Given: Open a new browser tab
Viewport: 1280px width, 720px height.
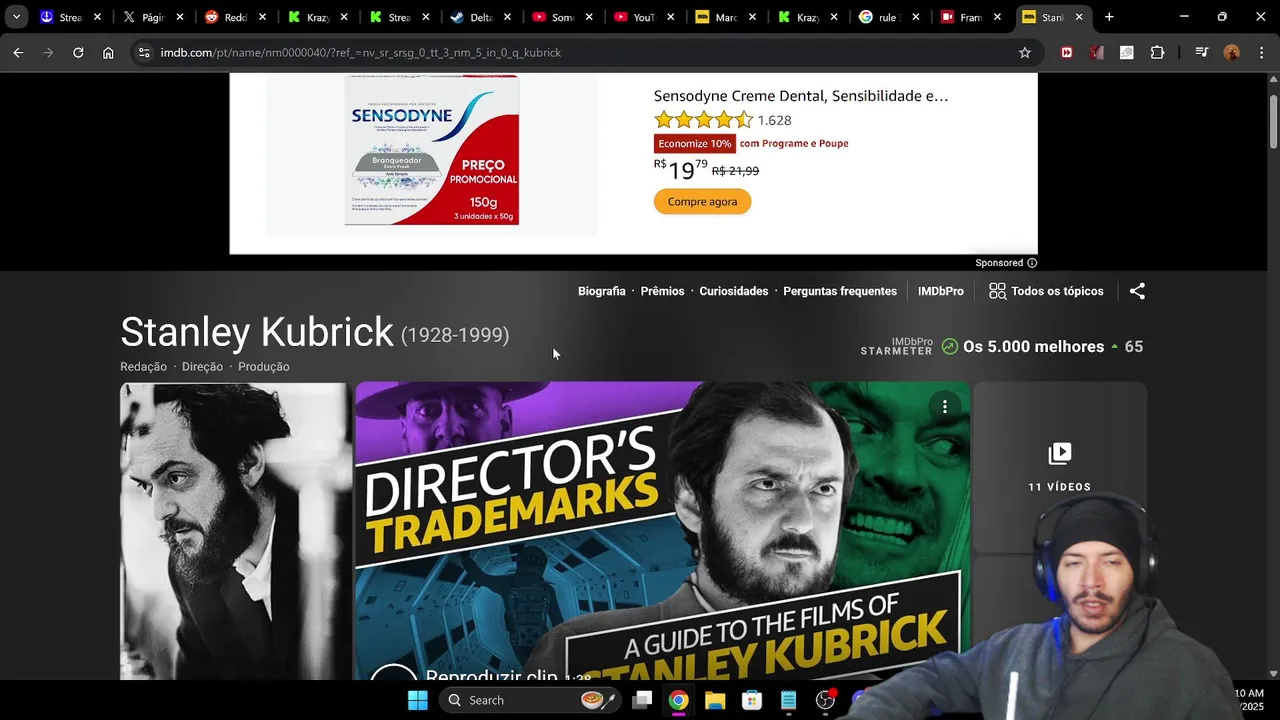Looking at the screenshot, I should tap(1109, 17).
